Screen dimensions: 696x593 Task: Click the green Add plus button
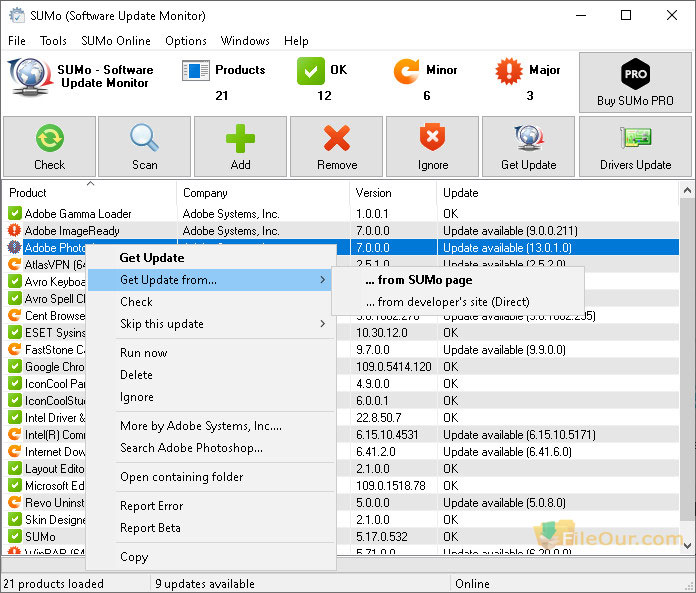[x=240, y=146]
